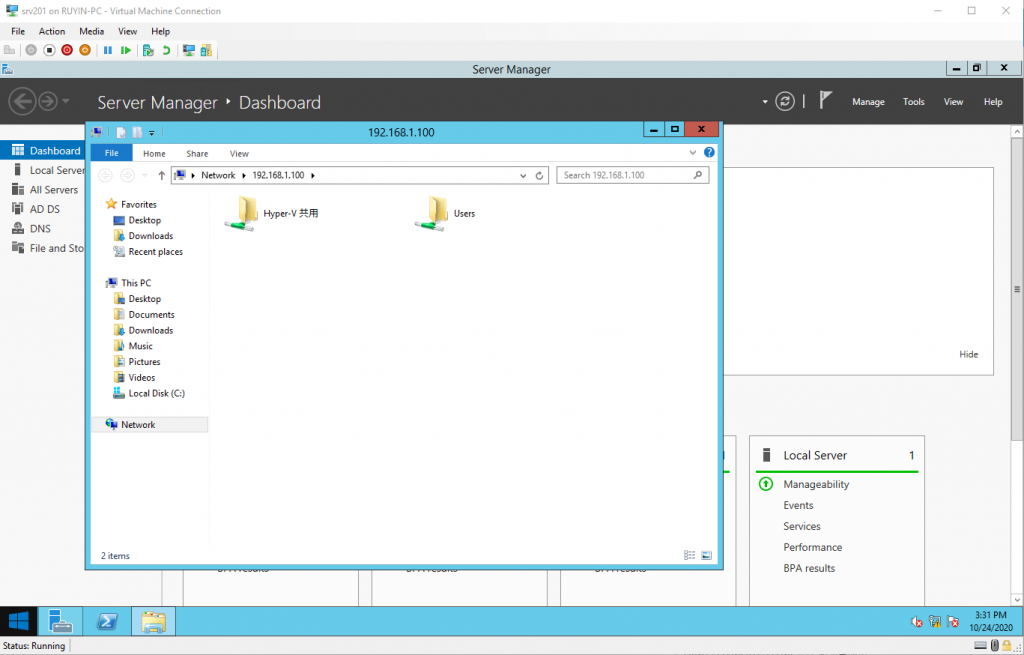
Task: Open the notifications flag in Server Manager
Action: click(825, 101)
